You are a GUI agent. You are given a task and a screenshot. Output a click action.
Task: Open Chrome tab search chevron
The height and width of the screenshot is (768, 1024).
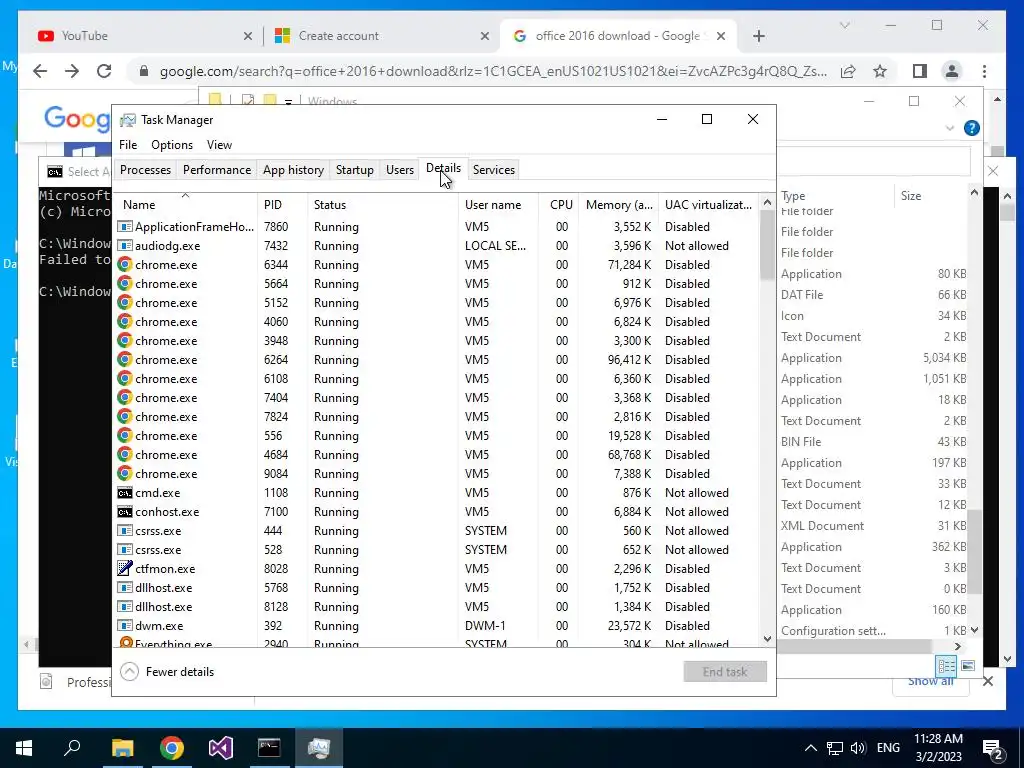pyautogui.click(x=844, y=25)
